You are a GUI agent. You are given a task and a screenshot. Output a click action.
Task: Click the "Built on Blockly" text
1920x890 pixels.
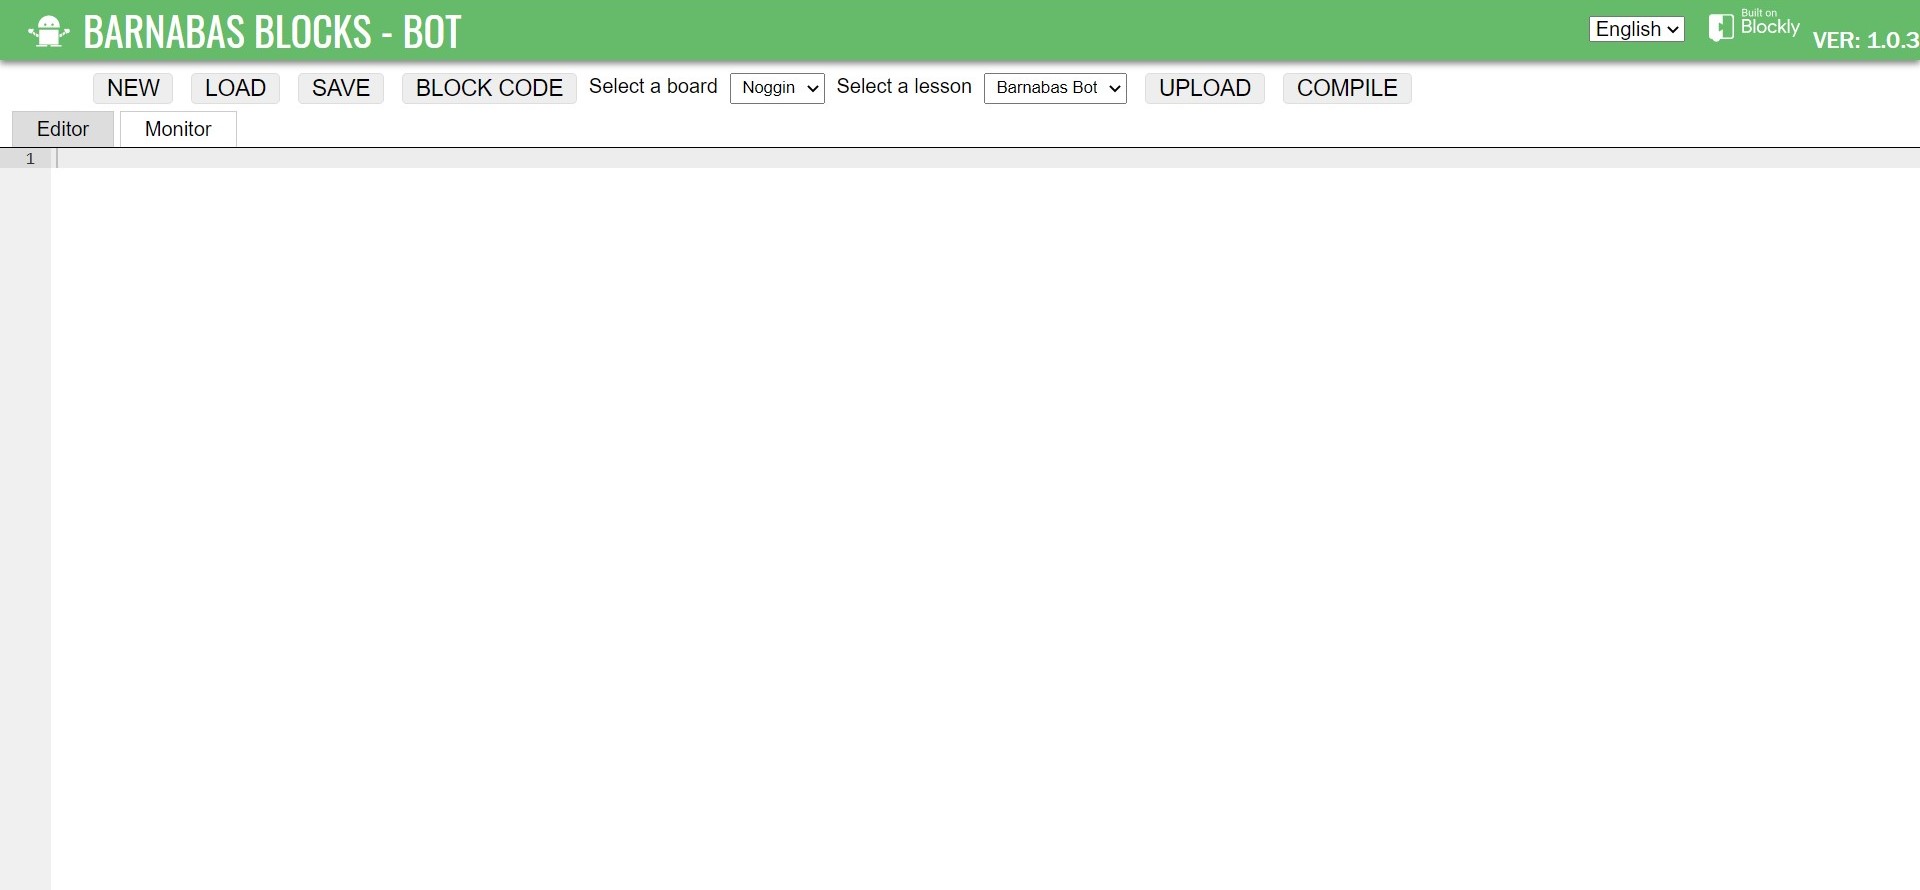(1769, 24)
